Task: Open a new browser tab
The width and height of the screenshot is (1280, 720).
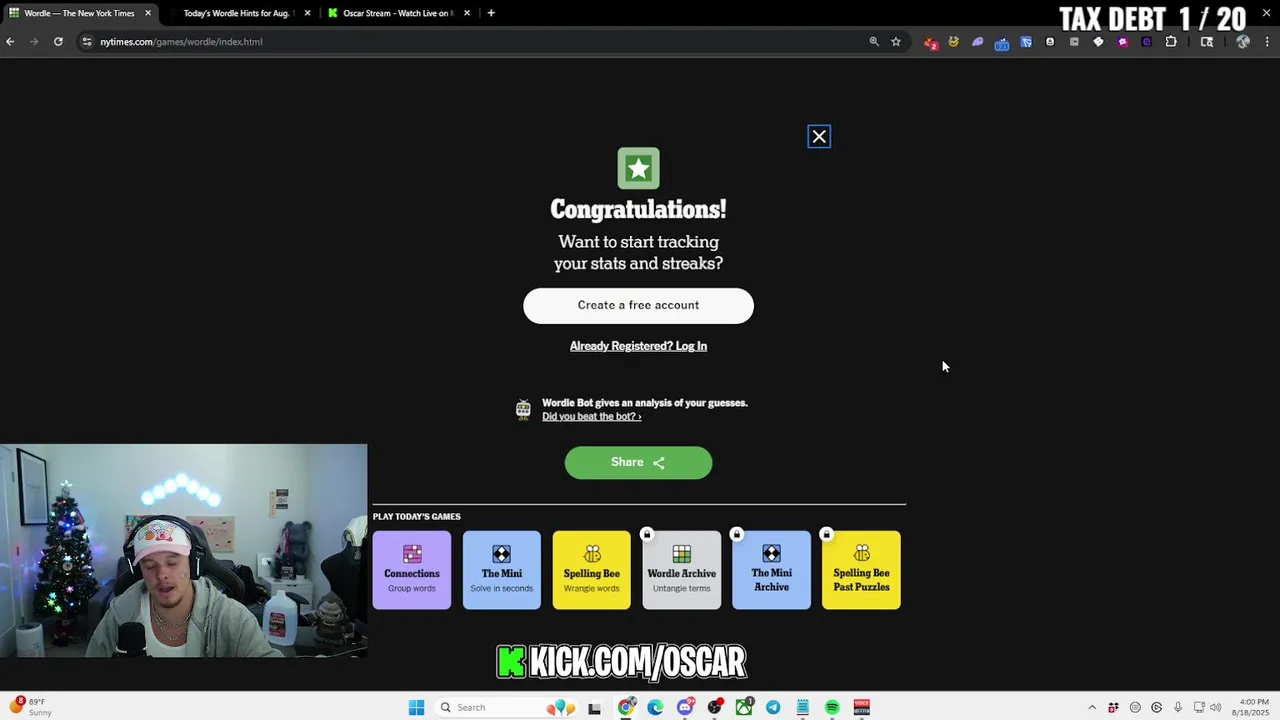Action: (491, 13)
